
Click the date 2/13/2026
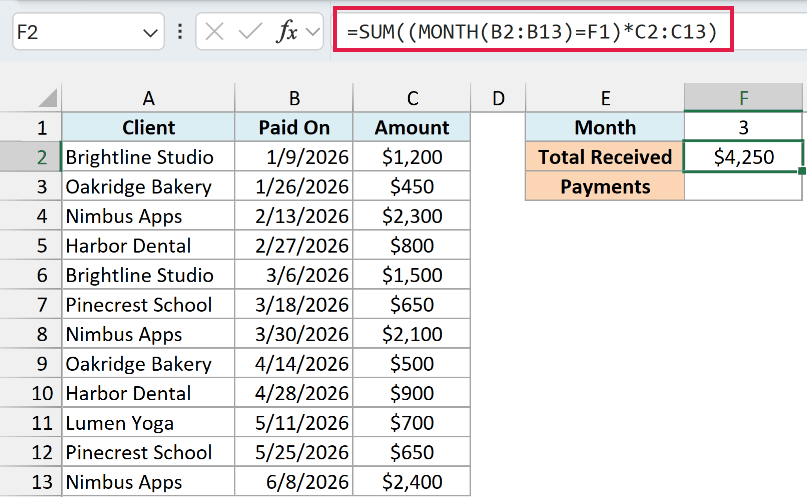click(x=294, y=216)
